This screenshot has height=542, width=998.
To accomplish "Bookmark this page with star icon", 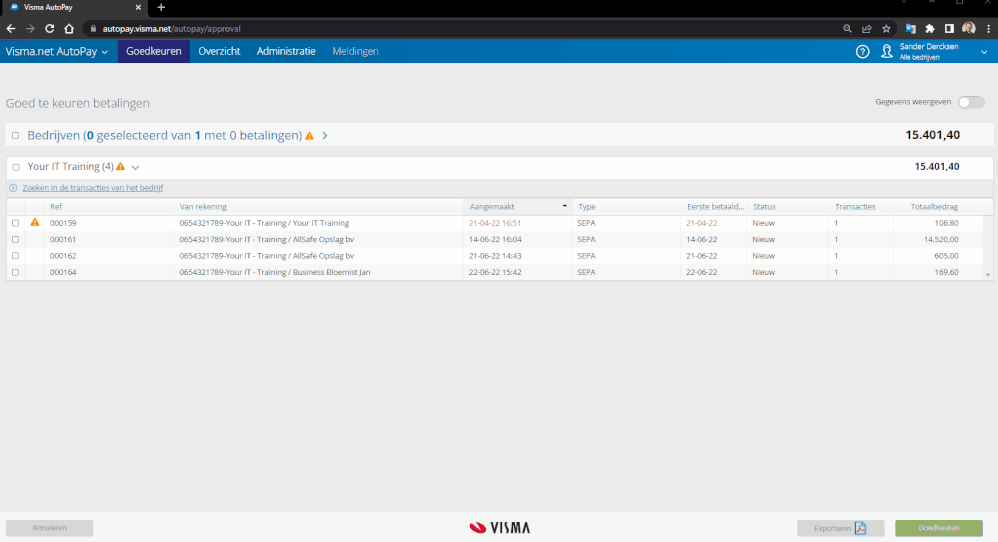I will point(886,29).
